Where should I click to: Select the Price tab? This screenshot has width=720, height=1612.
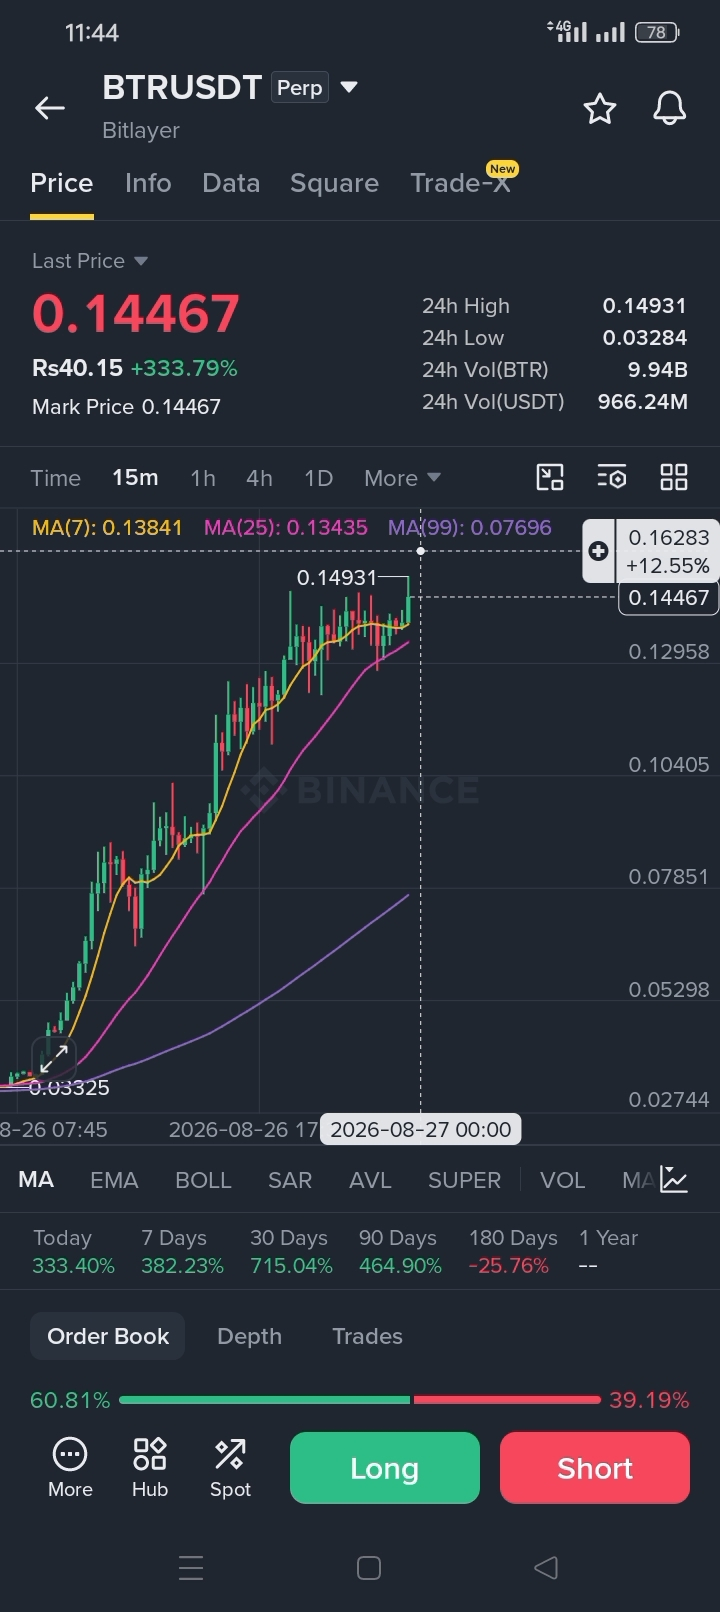[x=62, y=183]
